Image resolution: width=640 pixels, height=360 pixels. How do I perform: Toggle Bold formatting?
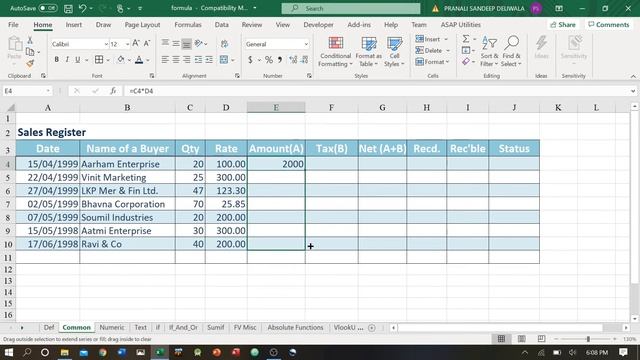coord(56,60)
